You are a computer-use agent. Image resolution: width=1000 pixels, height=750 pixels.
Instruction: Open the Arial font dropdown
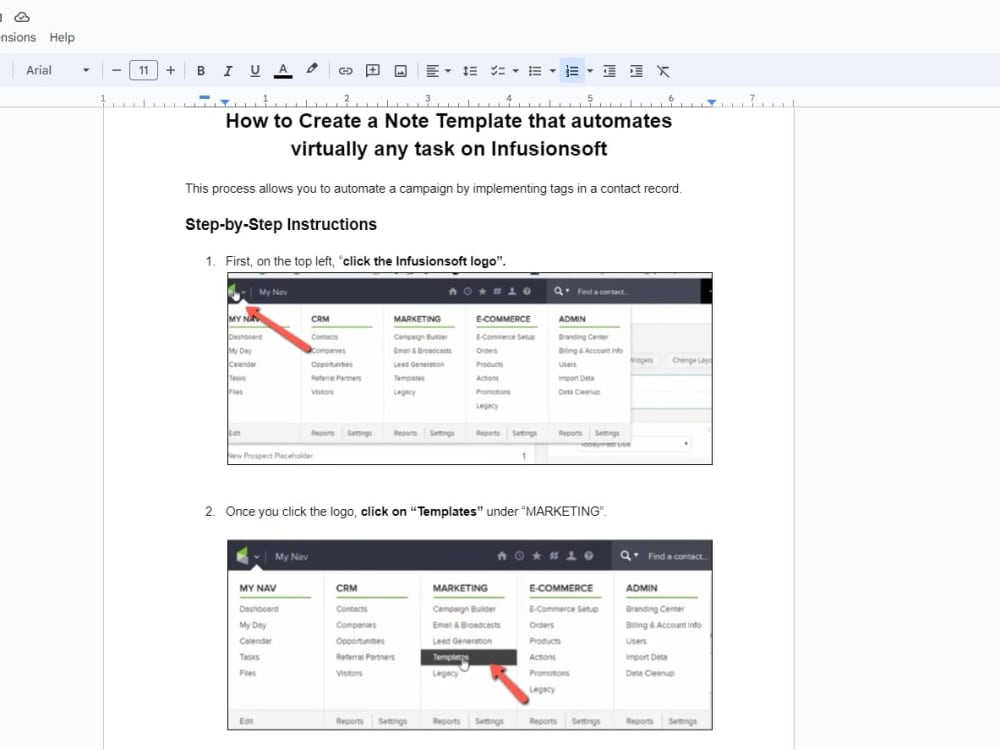click(x=57, y=70)
